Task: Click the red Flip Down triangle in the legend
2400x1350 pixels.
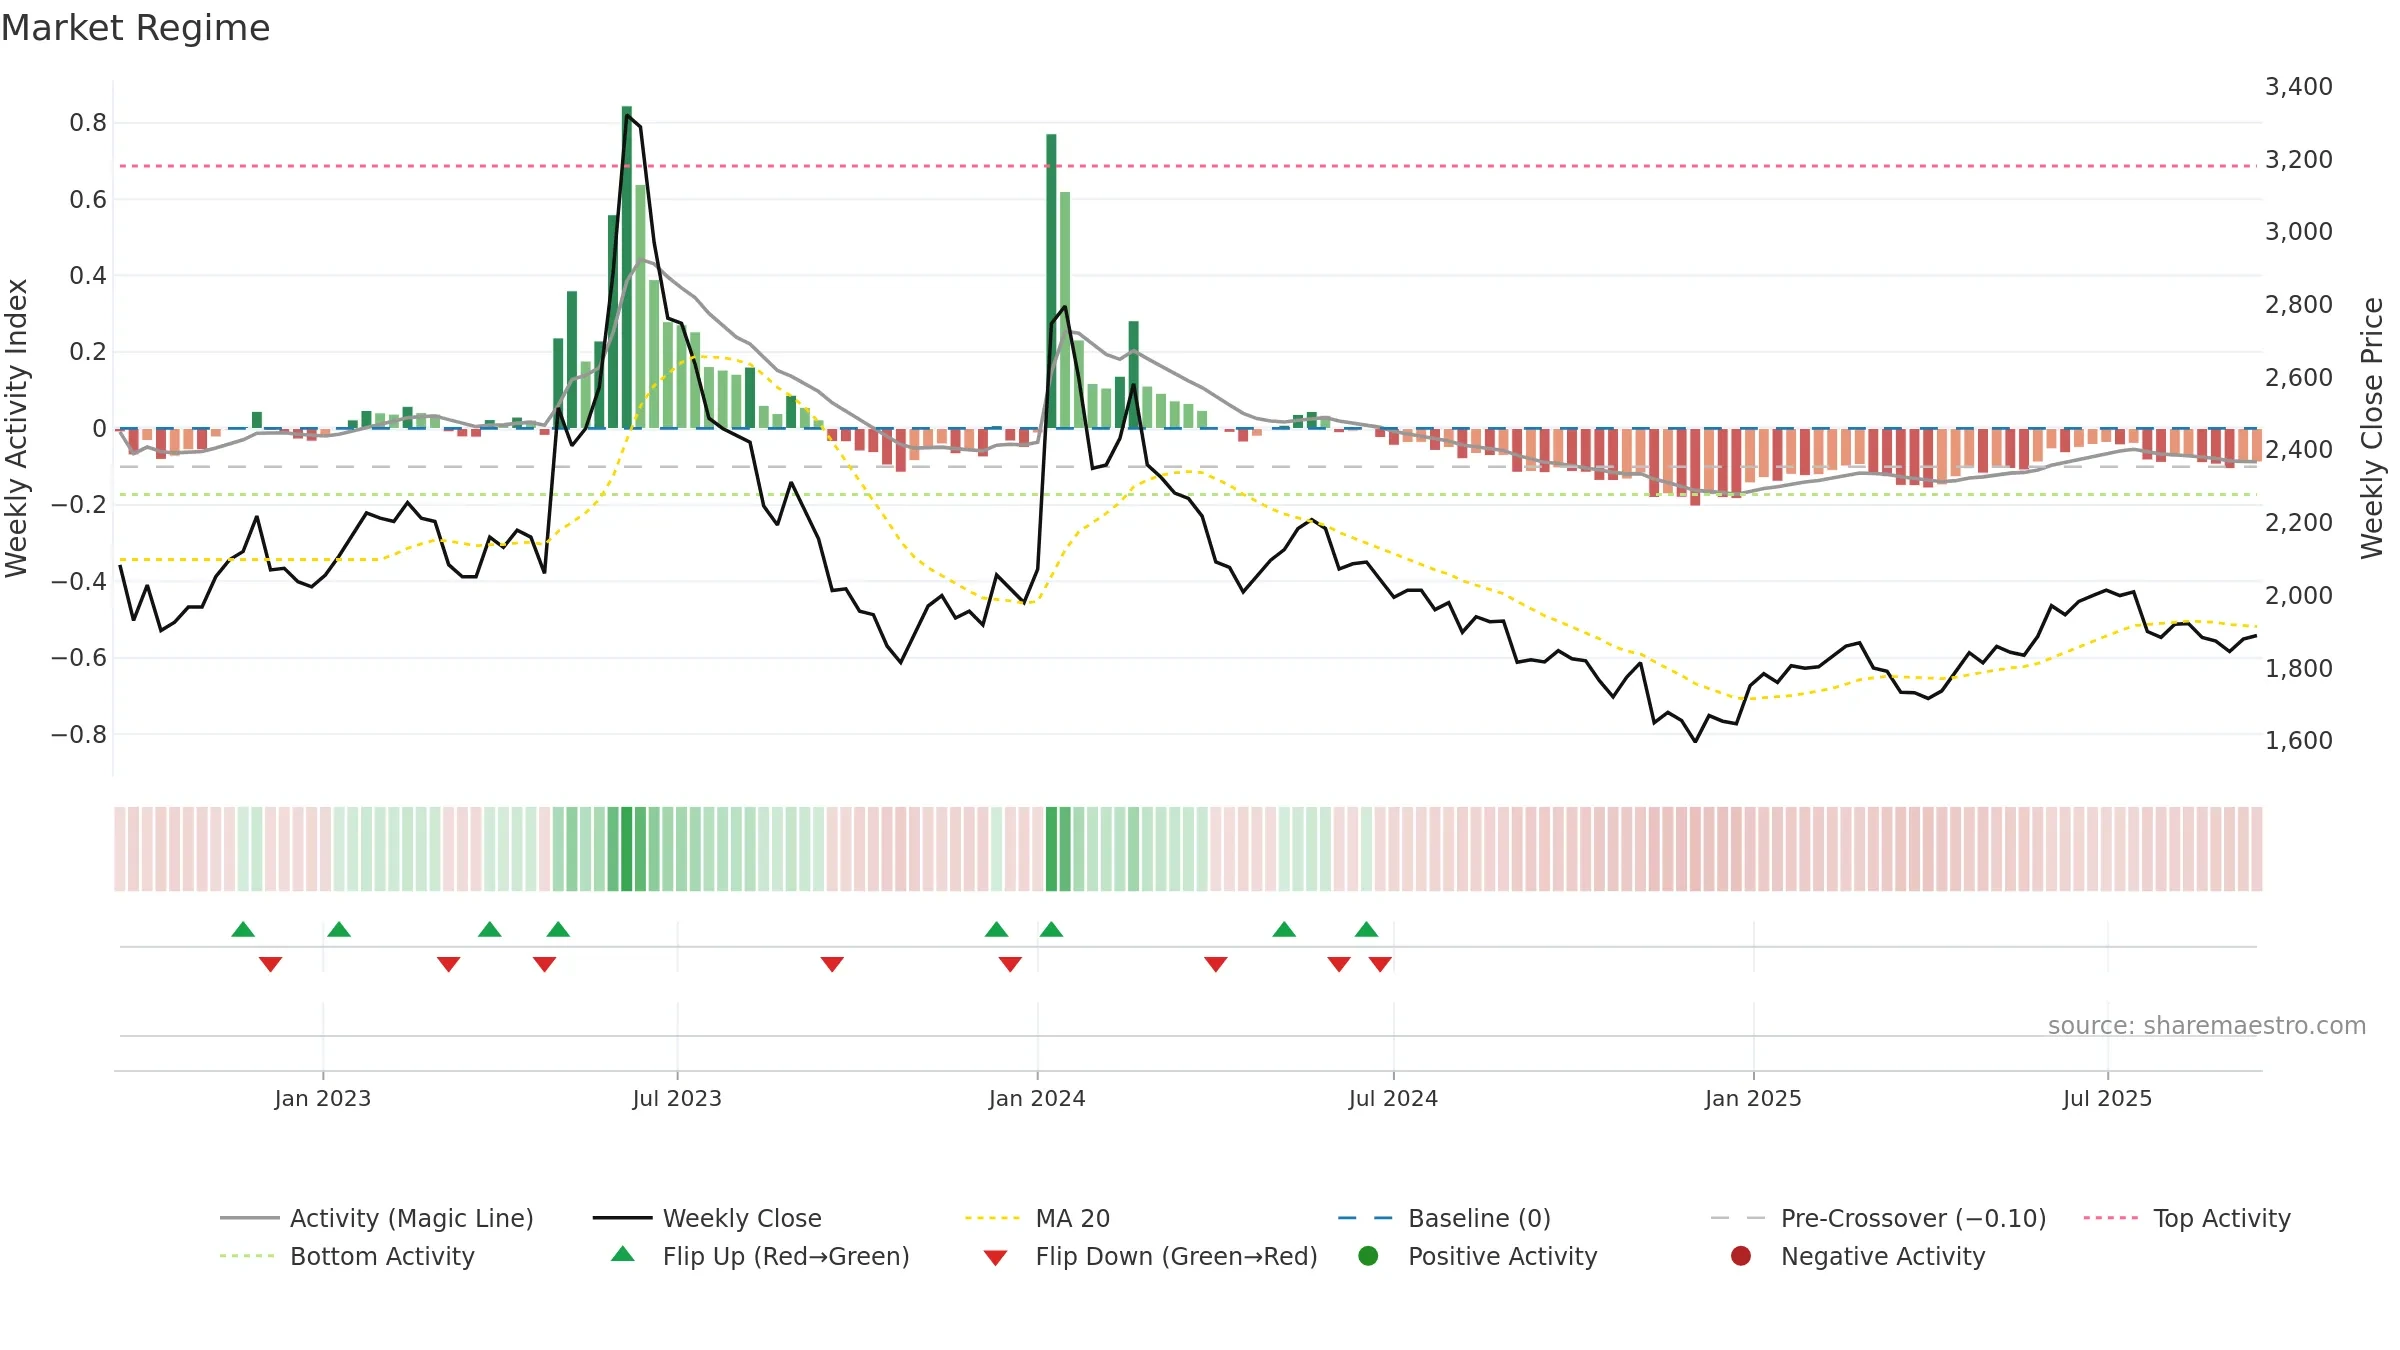Action: [x=995, y=1258]
